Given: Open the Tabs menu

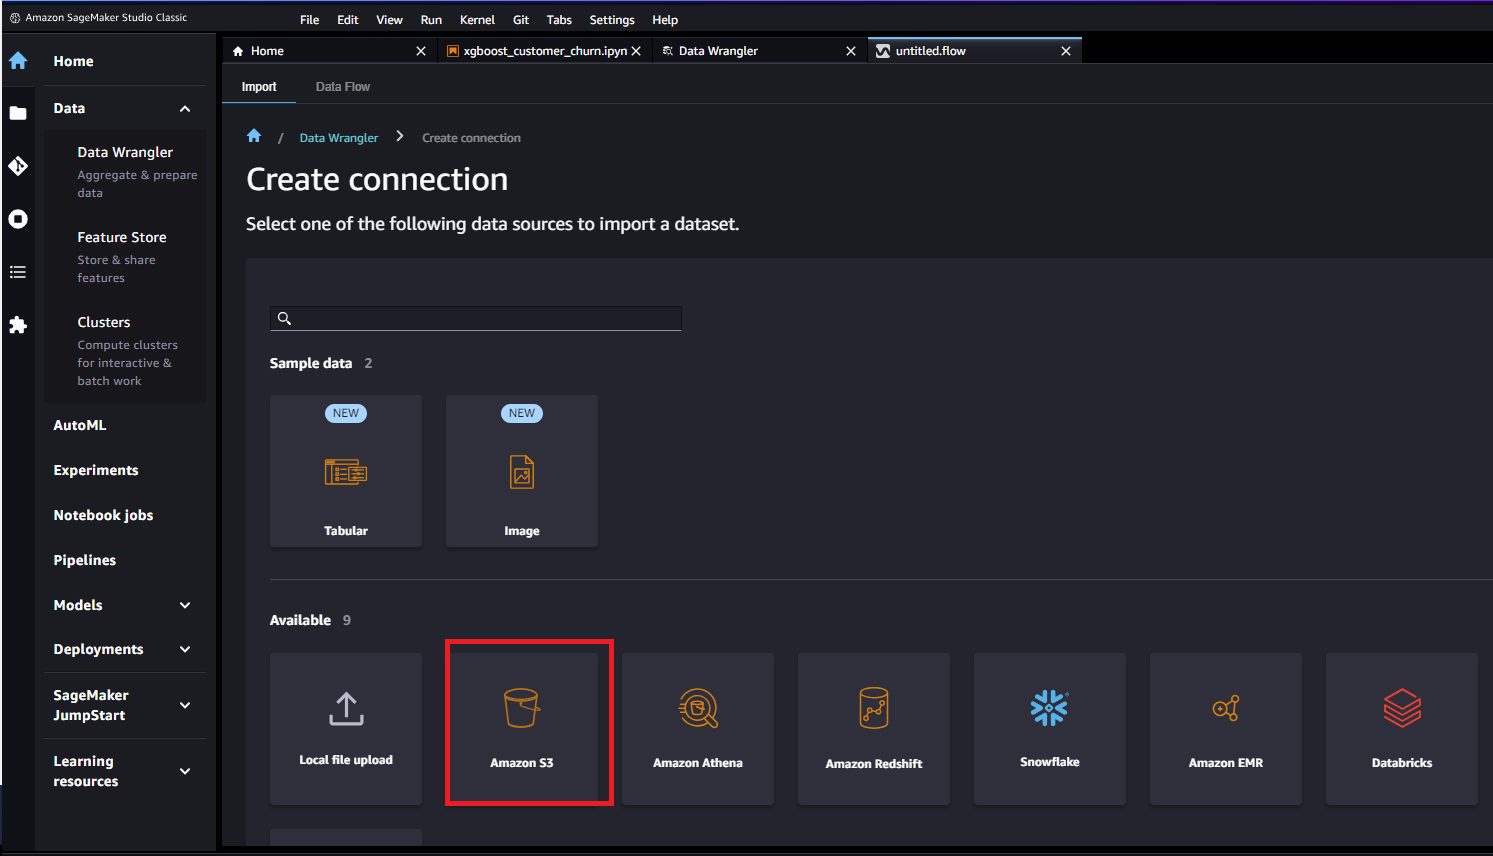Looking at the screenshot, I should pyautogui.click(x=559, y=20).
